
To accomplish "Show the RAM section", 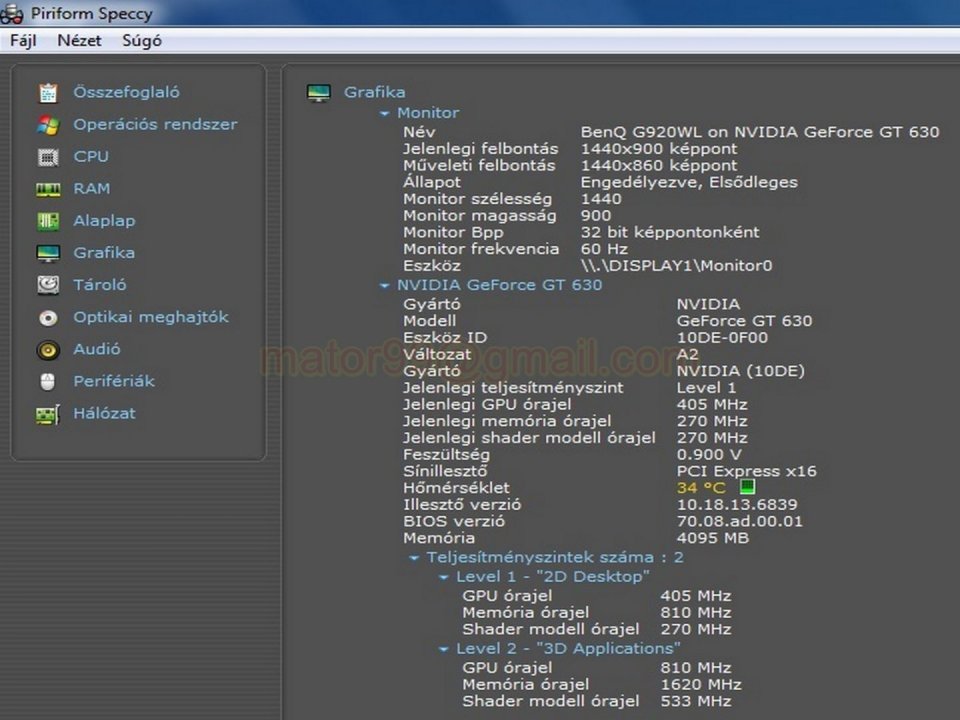I will pos(92,189).
